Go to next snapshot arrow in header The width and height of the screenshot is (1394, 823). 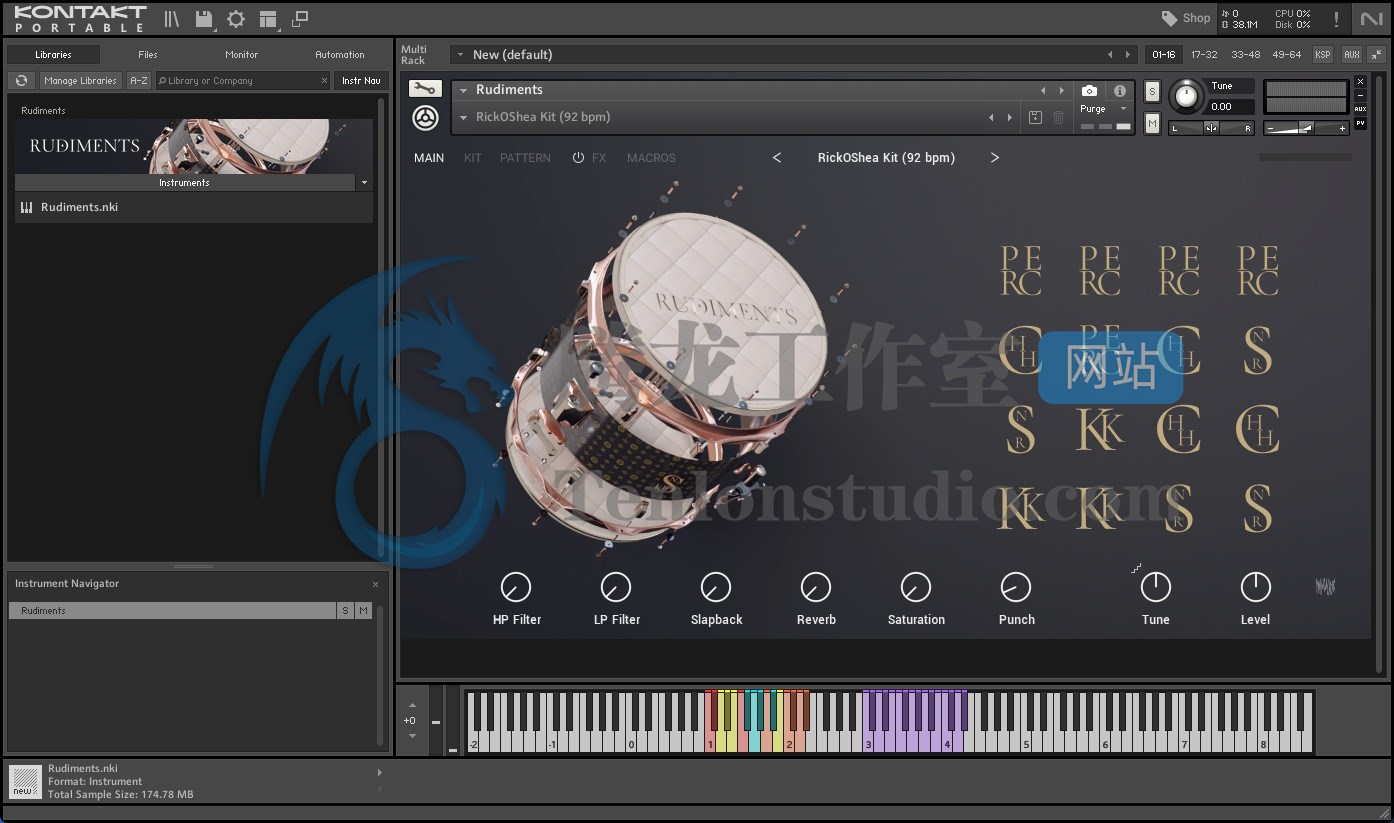(1010, 118)
